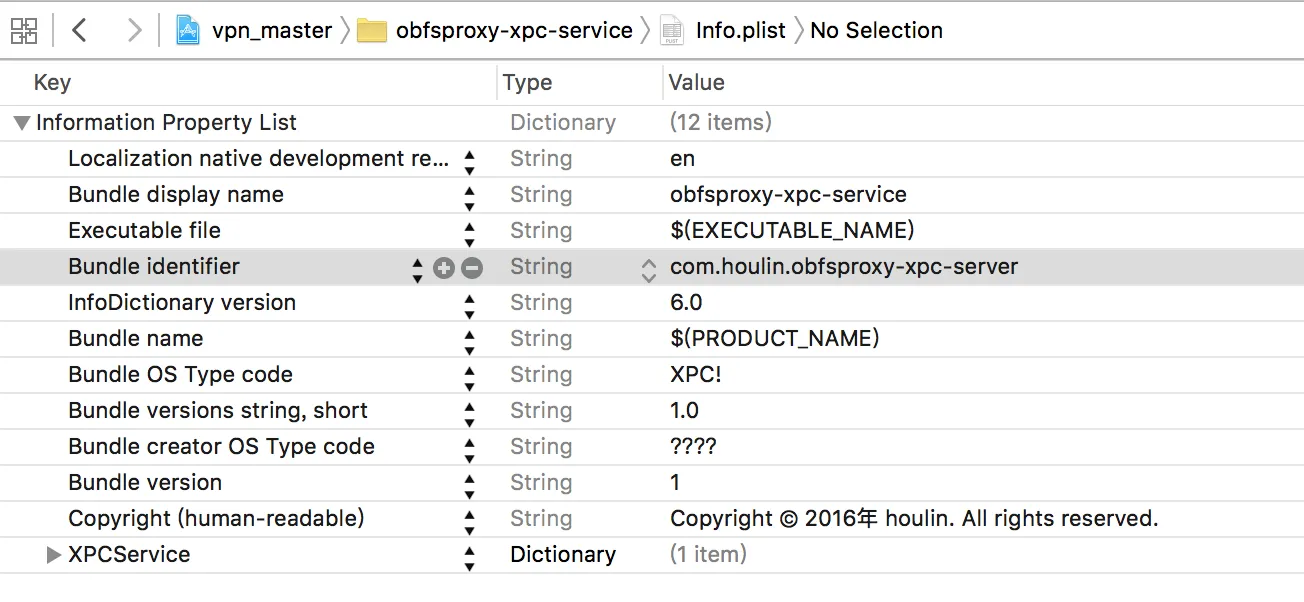Open the related items grid icon

(x=24, y=30)
